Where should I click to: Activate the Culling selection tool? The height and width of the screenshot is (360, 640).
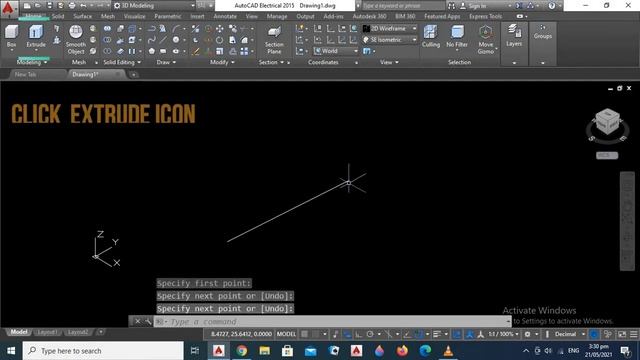click(x=431, y=36)
